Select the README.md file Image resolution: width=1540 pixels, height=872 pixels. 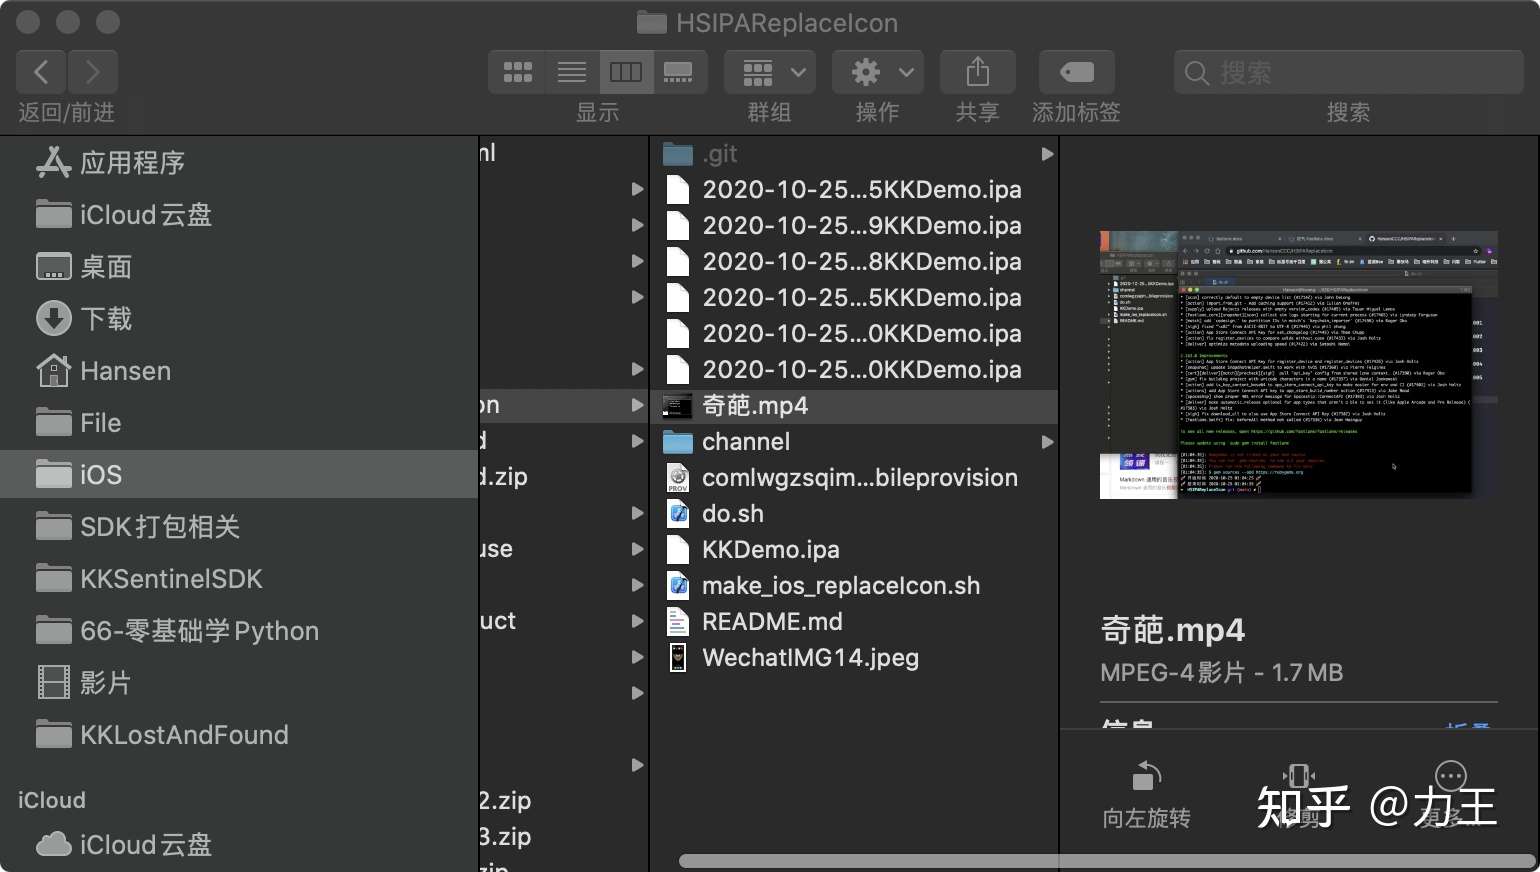tap(854, 622)
